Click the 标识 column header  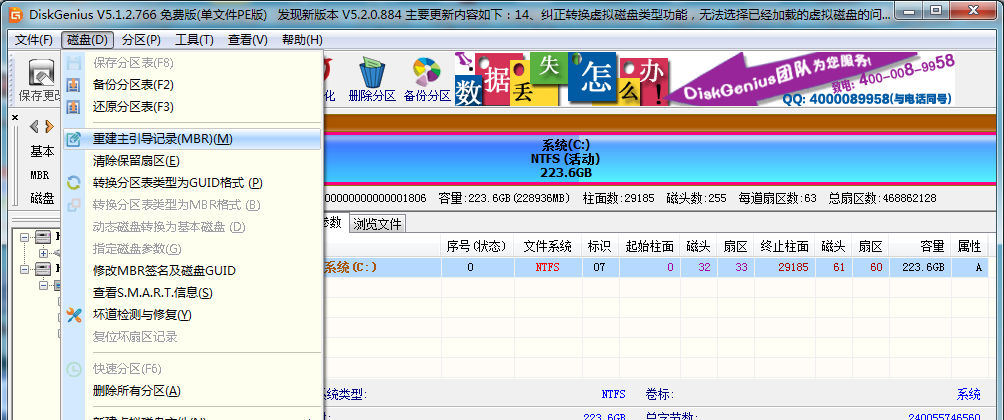[x=600, y=246]
